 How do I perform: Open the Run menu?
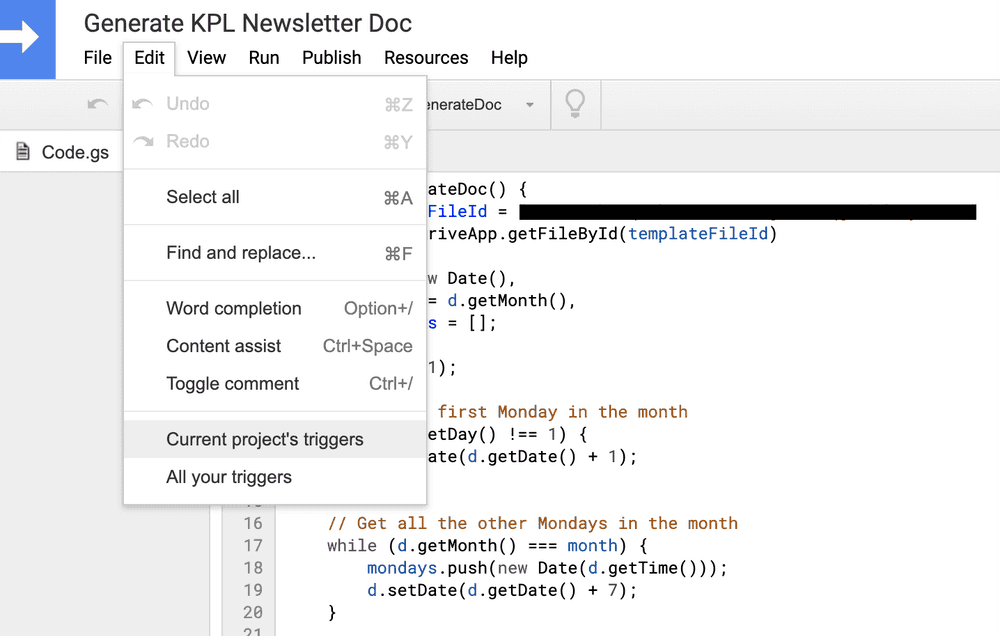[263, 58]
